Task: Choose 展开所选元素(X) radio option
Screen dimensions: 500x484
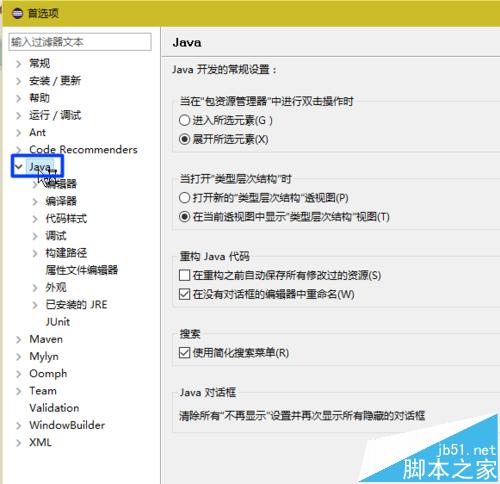Action: pyautogui.click(x=184, y=139)
